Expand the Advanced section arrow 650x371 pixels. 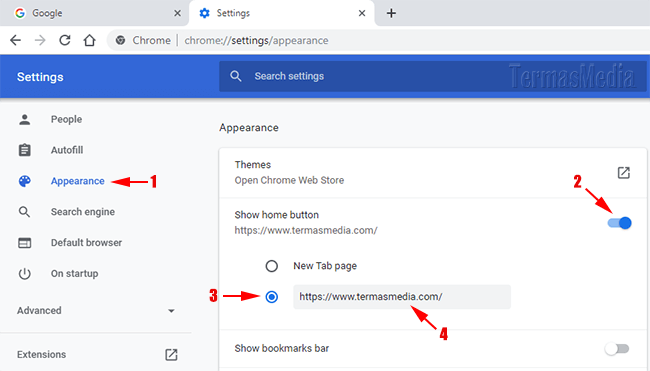coord(171,311)
